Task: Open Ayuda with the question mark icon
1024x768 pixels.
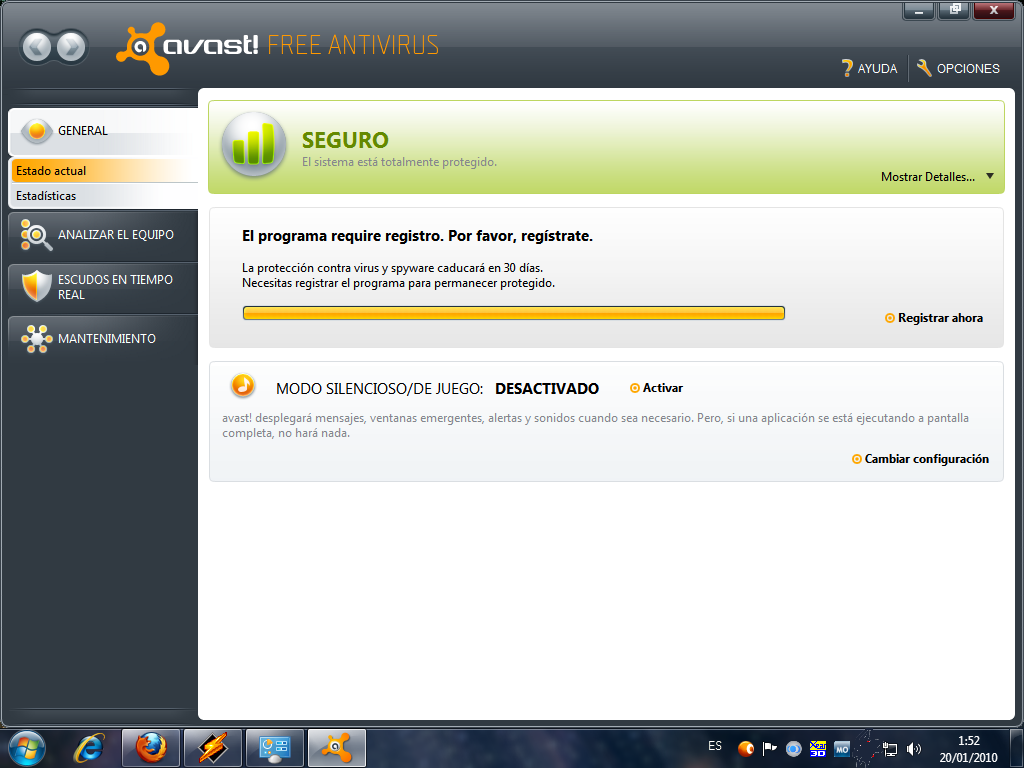Action: pos(846,68)
